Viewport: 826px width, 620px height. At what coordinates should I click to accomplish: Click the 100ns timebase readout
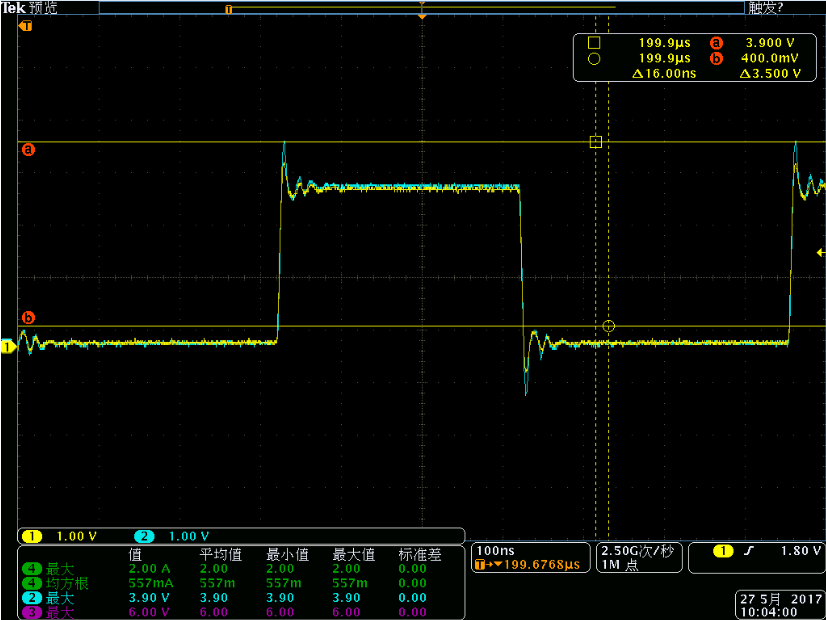tap(495, 551)
